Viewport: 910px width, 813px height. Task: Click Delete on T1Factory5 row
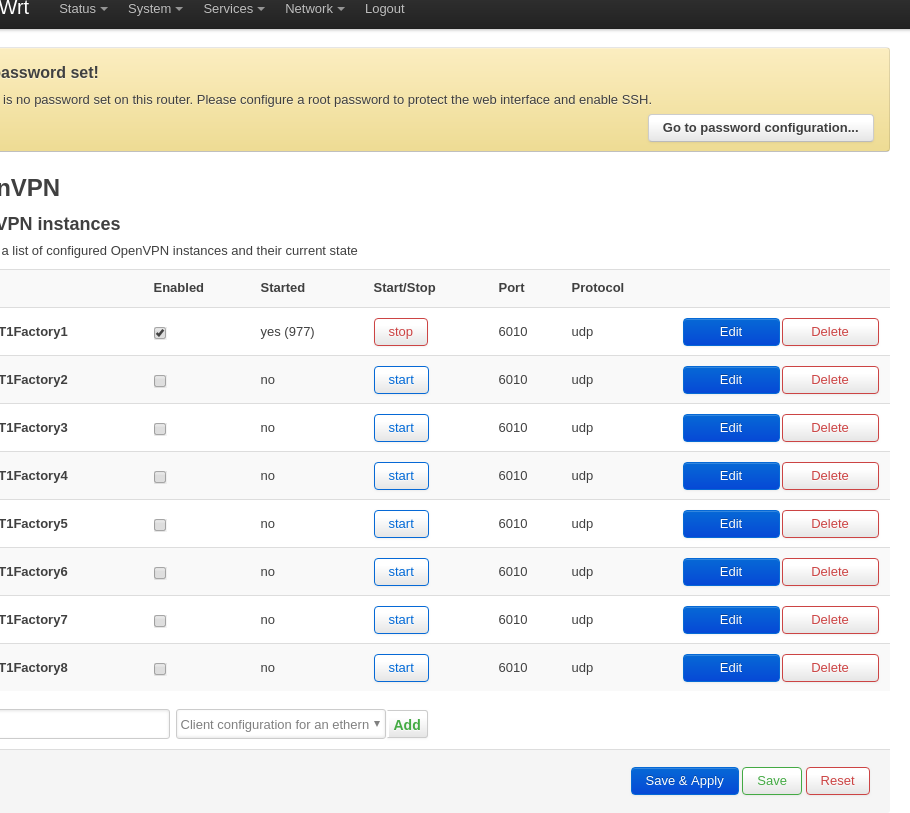830,524
